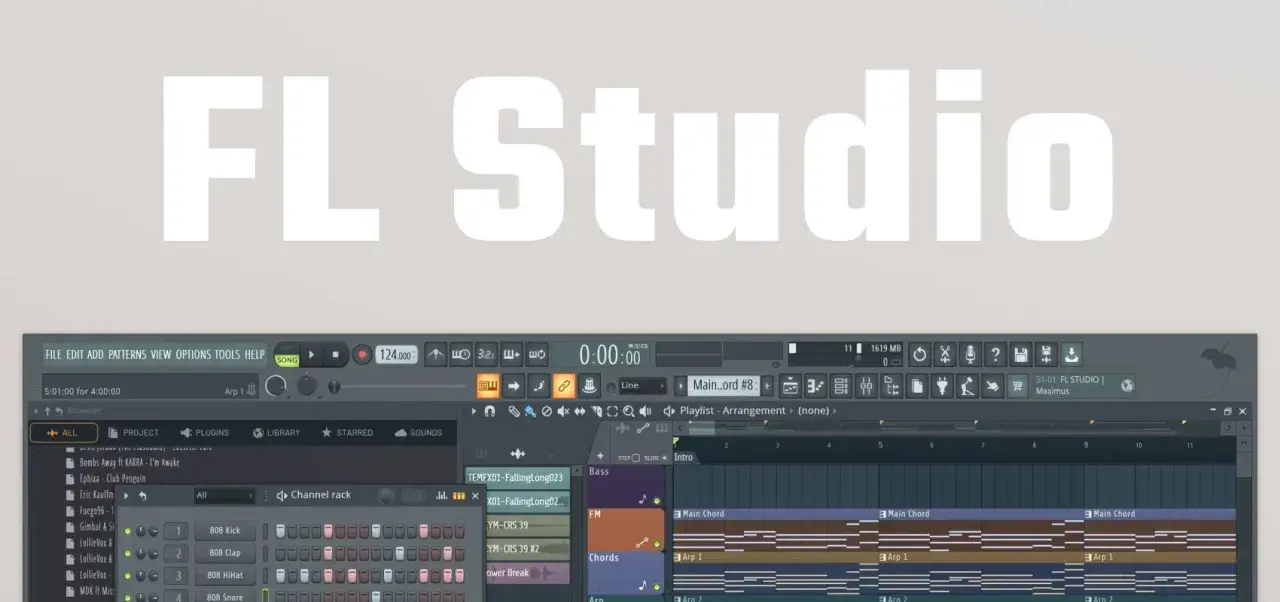Switch to PLUGINS browser tab
Viewport: 1280px width, 602px height.
pyautogui.click(x=204, y=433)
